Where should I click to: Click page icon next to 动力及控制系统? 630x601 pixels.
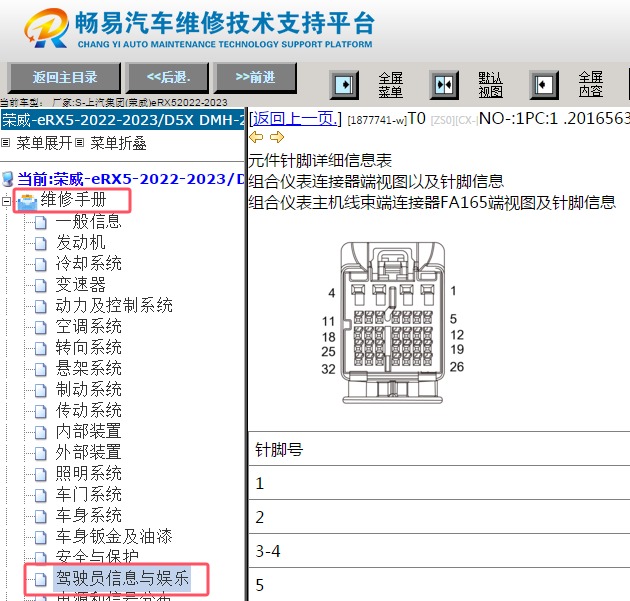[41, 306]
